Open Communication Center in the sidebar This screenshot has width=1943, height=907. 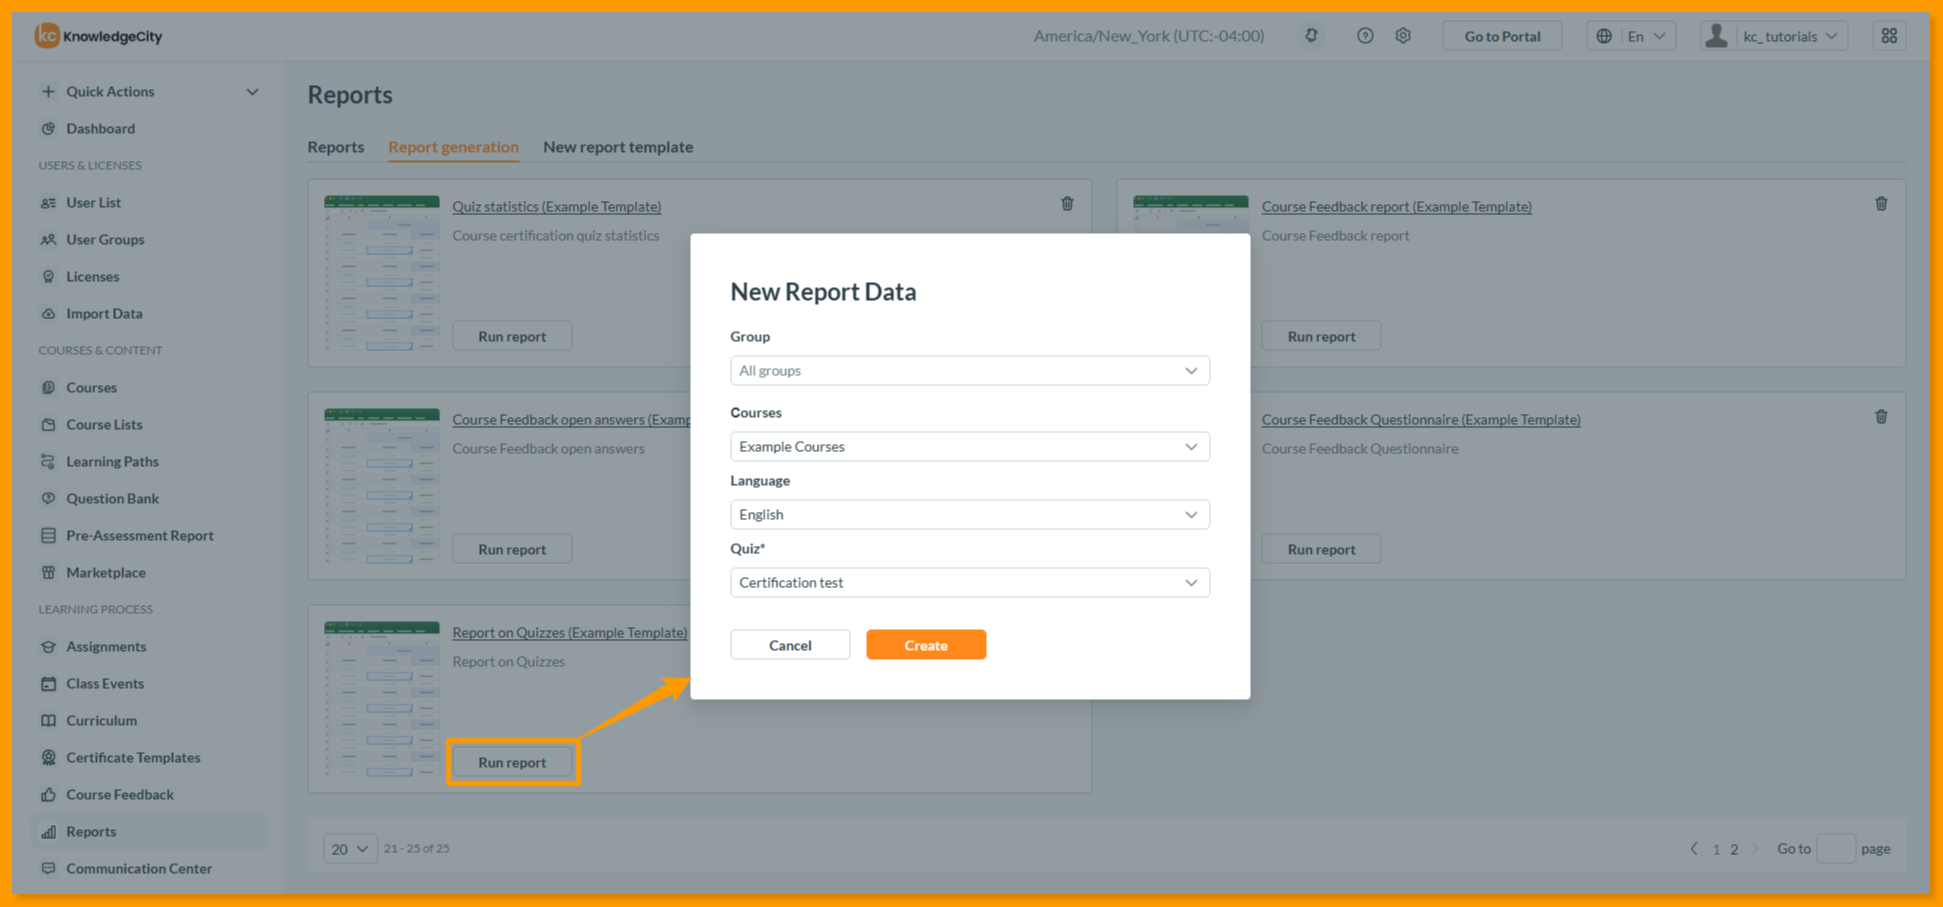click(x=139, y=868)
